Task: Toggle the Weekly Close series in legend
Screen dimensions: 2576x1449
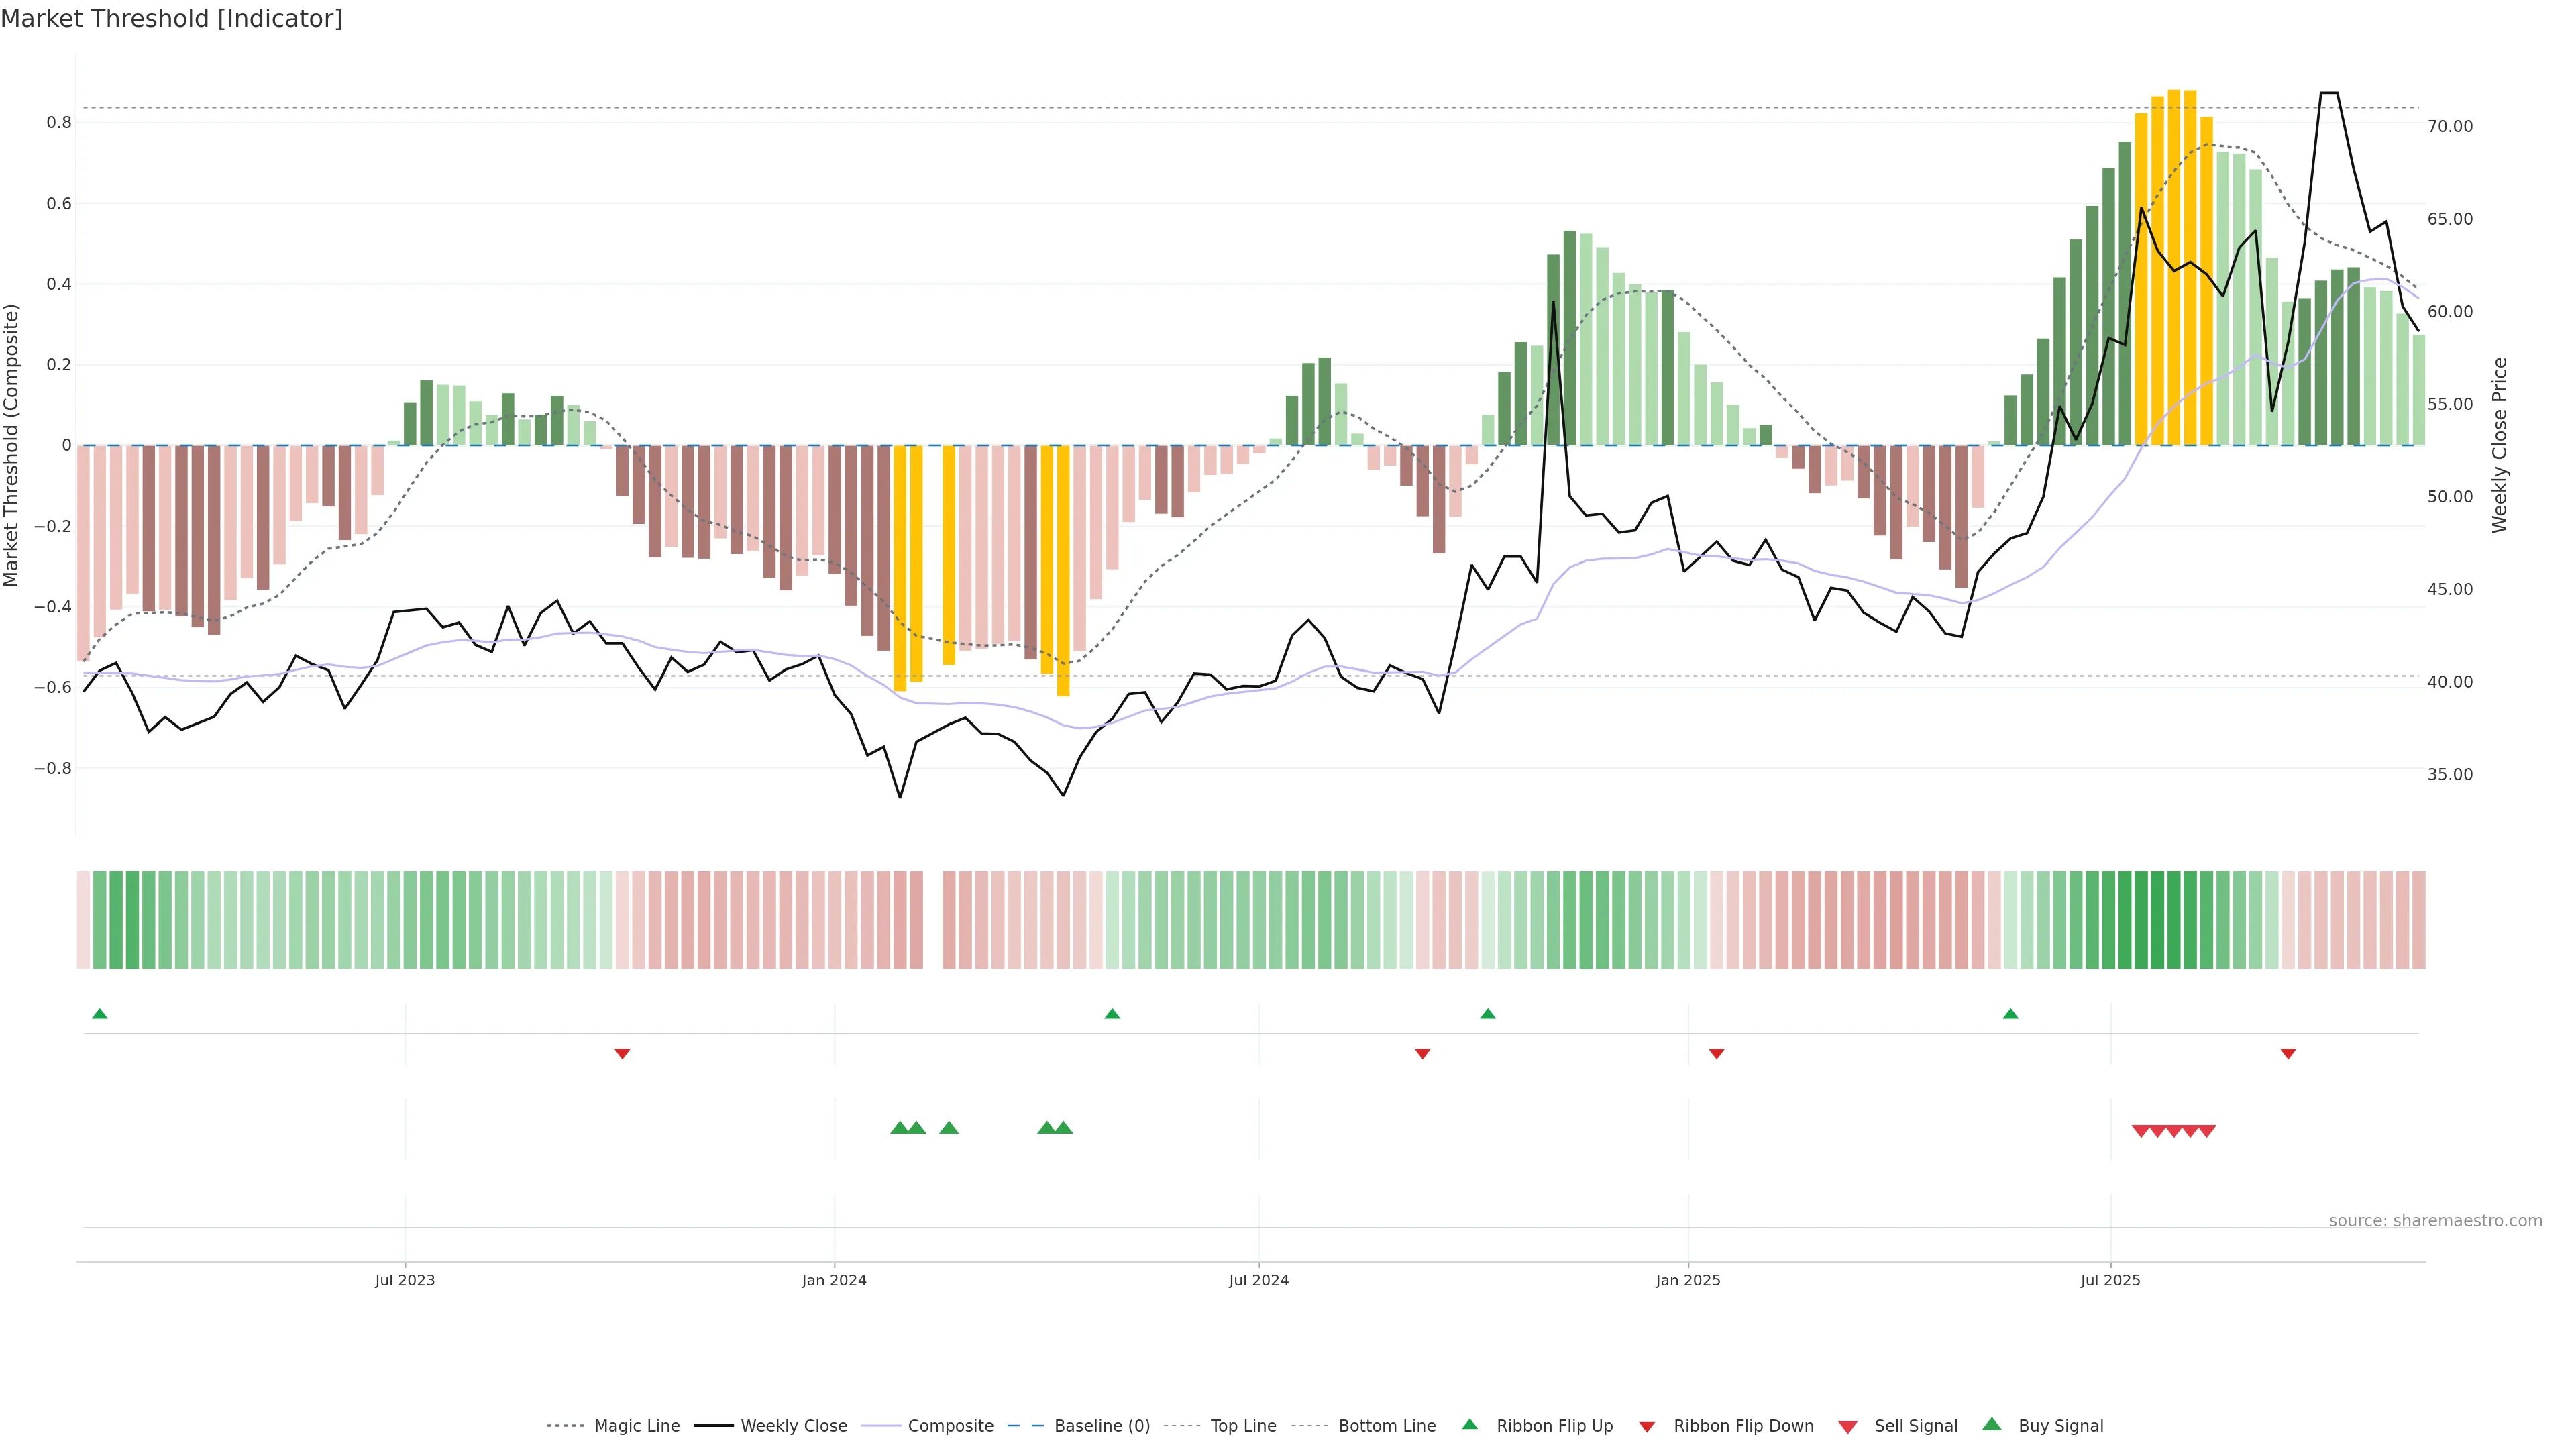Action: coord(793,1426)
